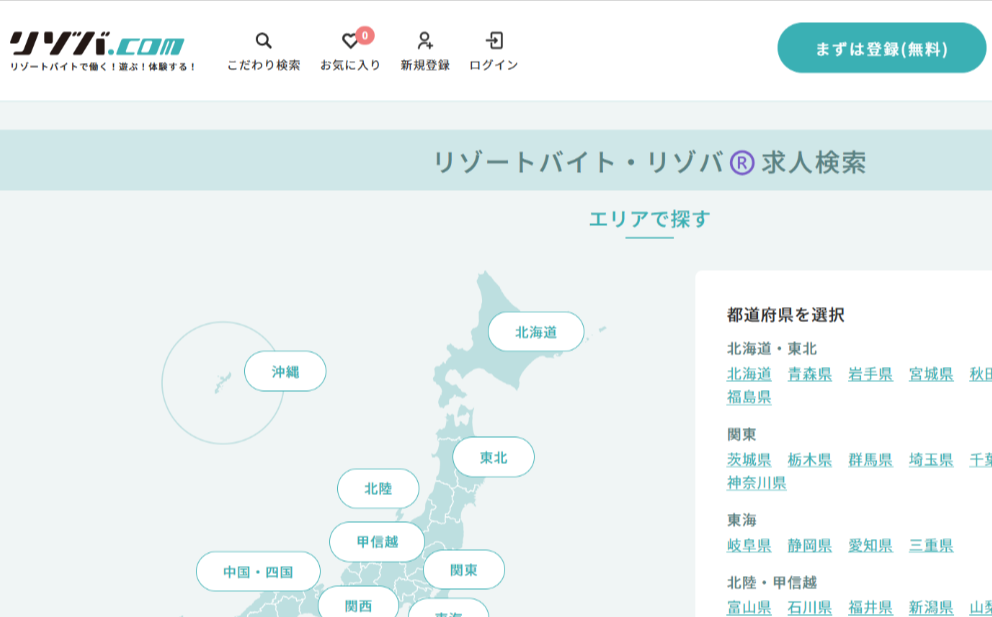Screen dimensions: 992x617
Task: Open 神奈川県 prefecture link
Action: (x=756, y=483)
